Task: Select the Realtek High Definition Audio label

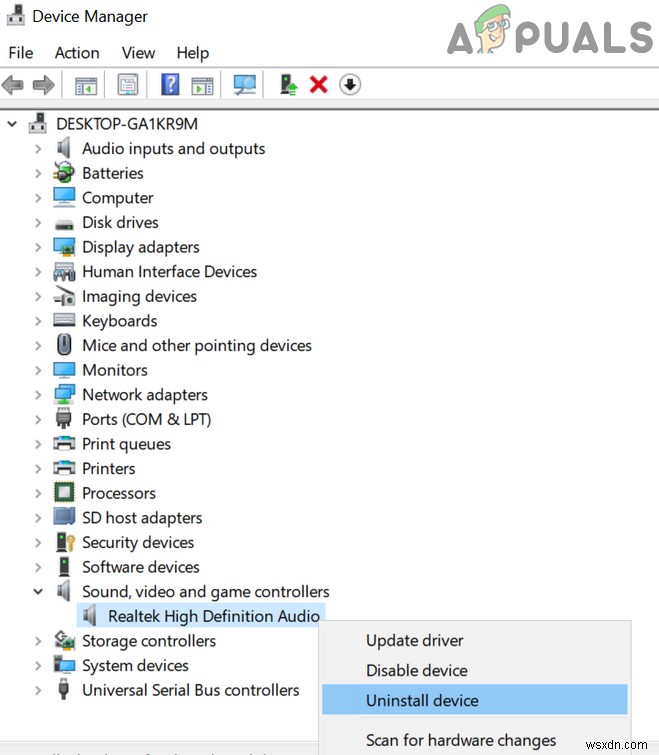Action: point(214,616)
